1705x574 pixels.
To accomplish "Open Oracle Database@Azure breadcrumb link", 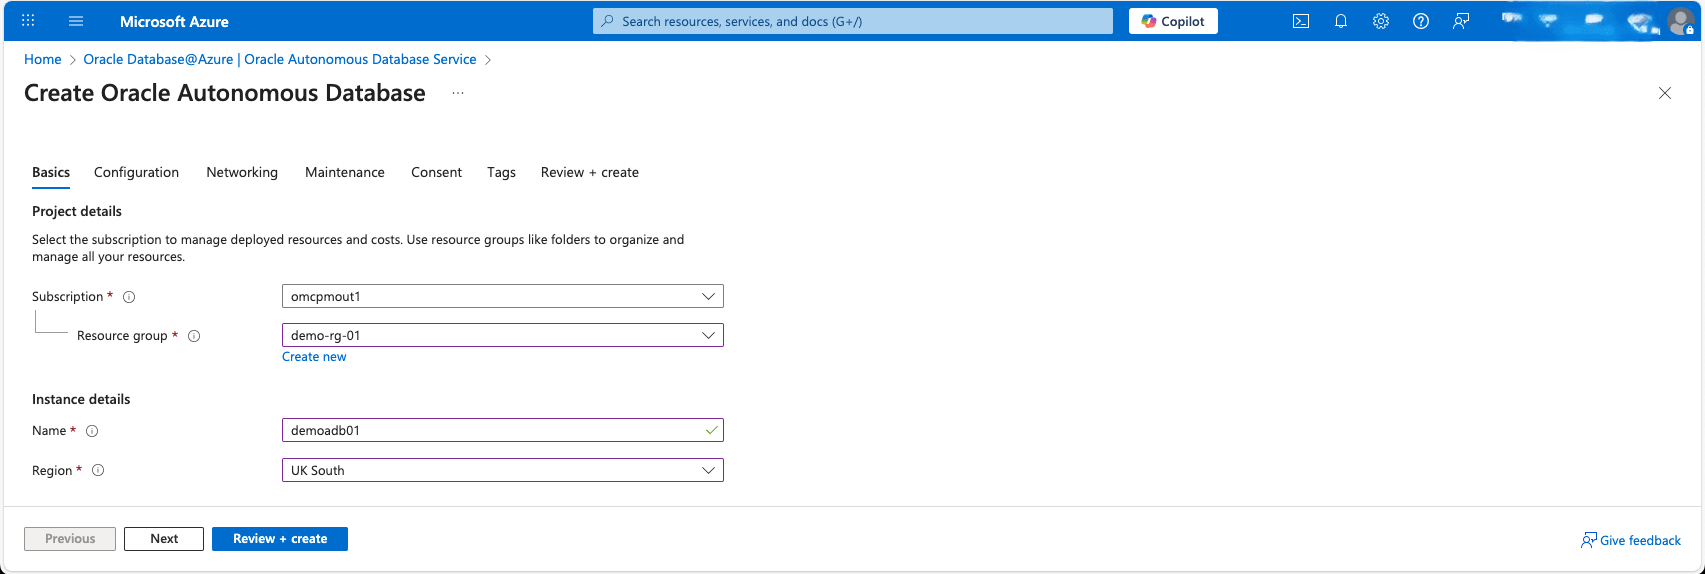I will point(280,59).
